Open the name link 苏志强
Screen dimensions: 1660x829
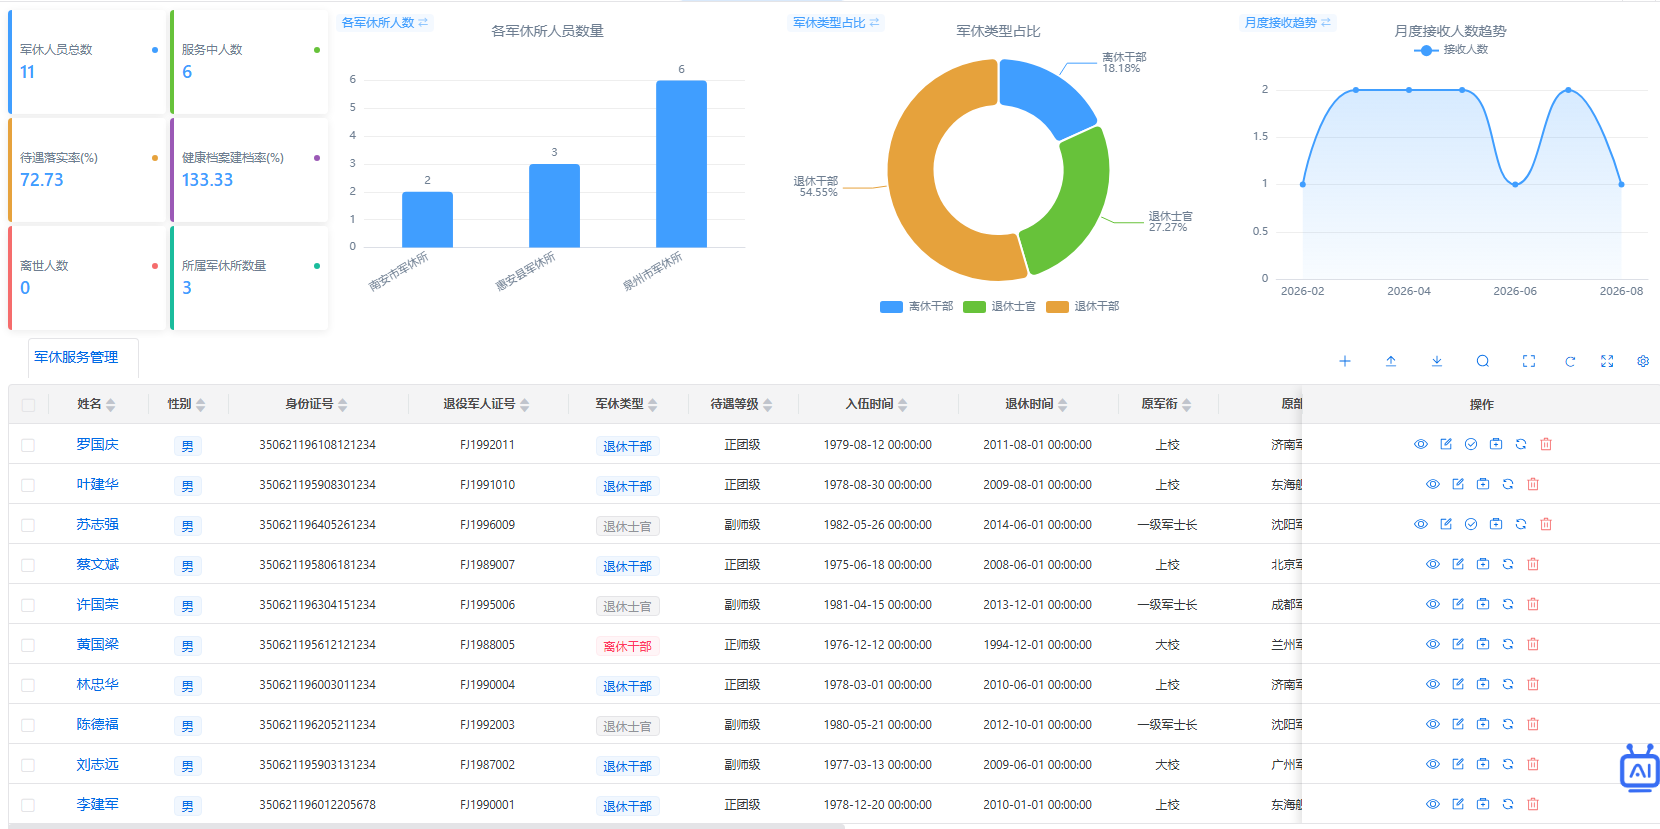[98, 524]
